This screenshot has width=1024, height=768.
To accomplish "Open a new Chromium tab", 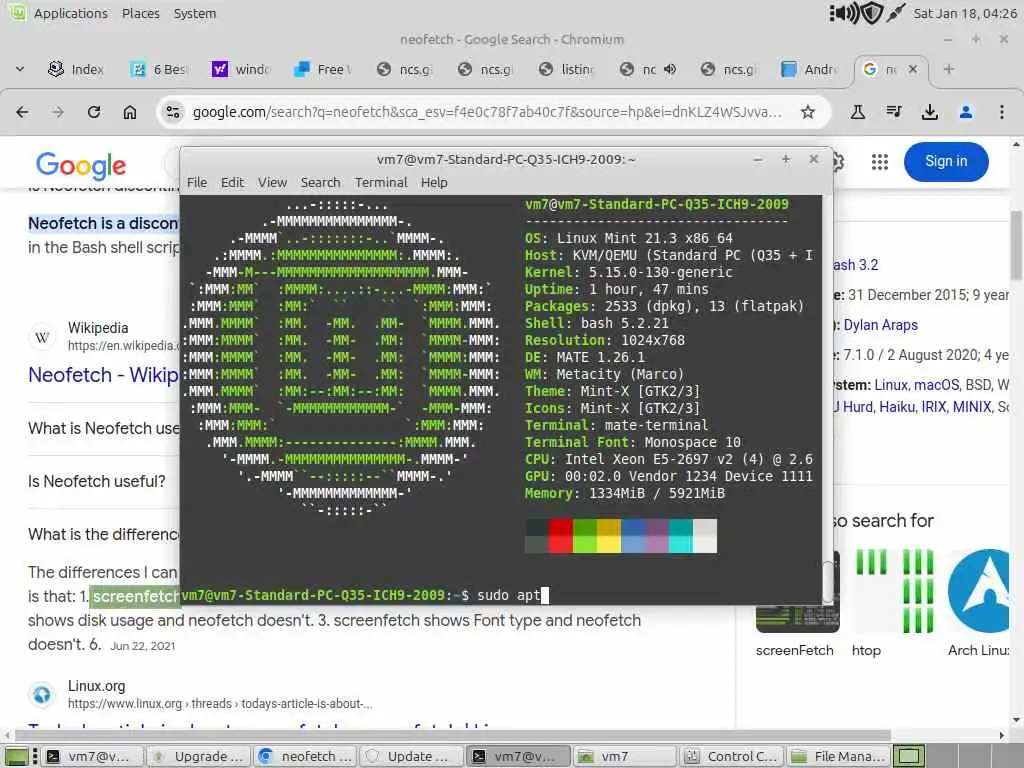I will pos(949,69).
